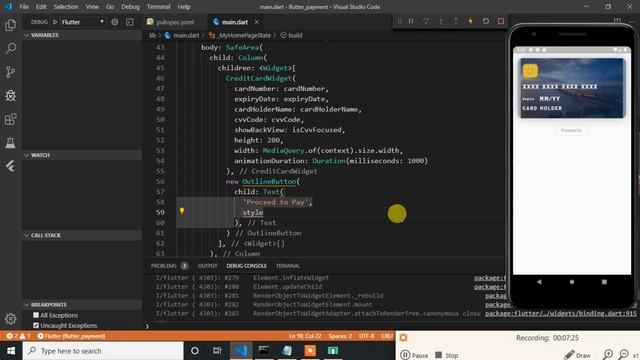This screenshot has height=360, width=640.
Task: Open the Extensions view
Action: (x=11, y=119)
